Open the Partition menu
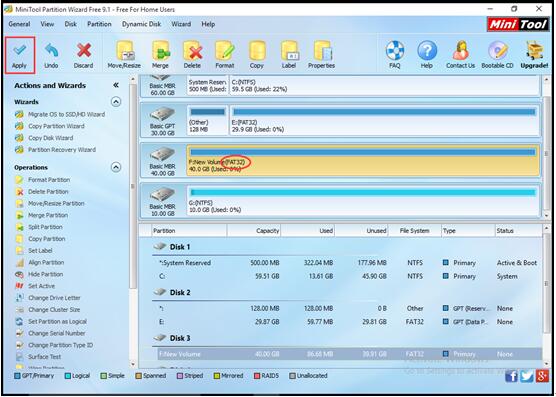The height and width of the screenshot is (397, 556). click(99, 24)
